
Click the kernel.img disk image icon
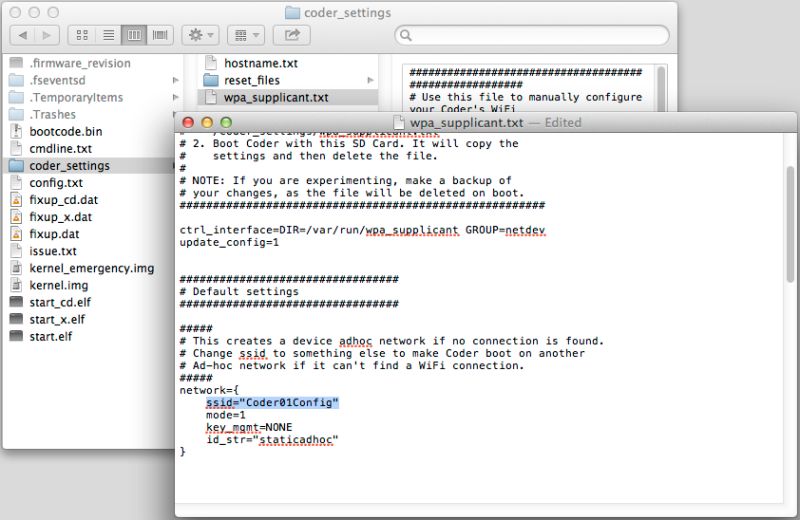16,285
